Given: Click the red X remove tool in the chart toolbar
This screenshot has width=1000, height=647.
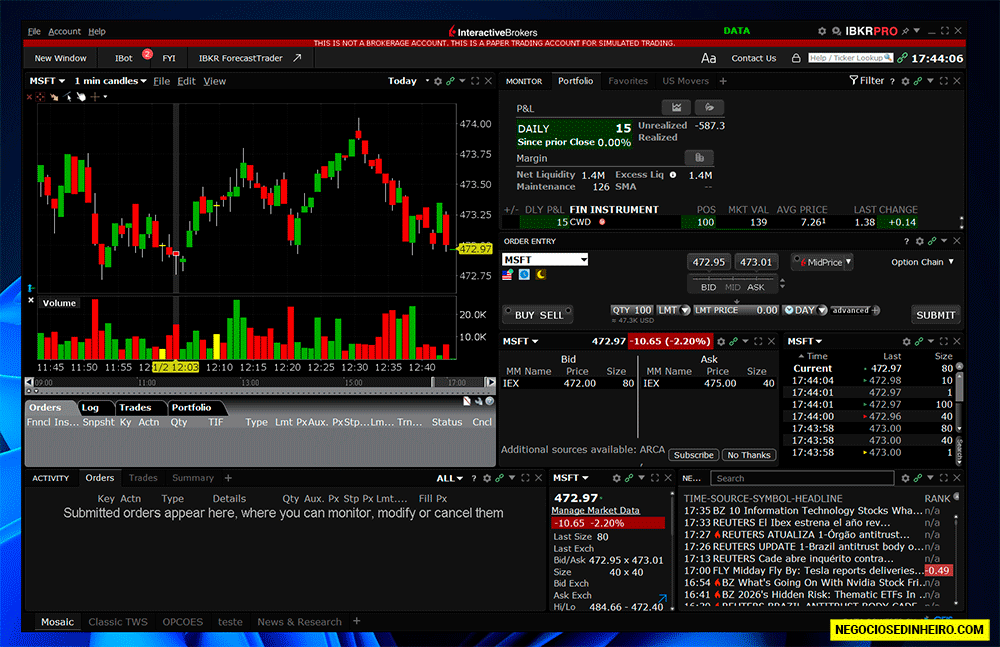Looking at the screenshot, I should click(29, 97).
